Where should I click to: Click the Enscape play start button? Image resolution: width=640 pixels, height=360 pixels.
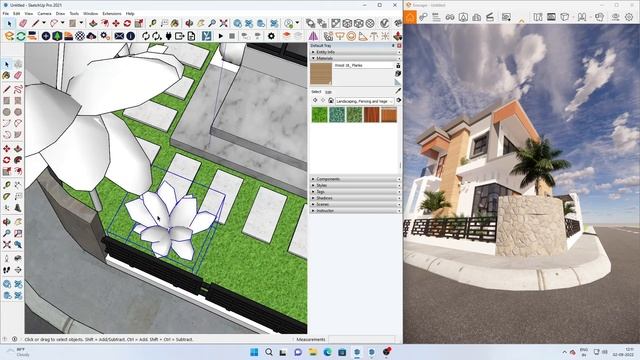tap(221, 36)
